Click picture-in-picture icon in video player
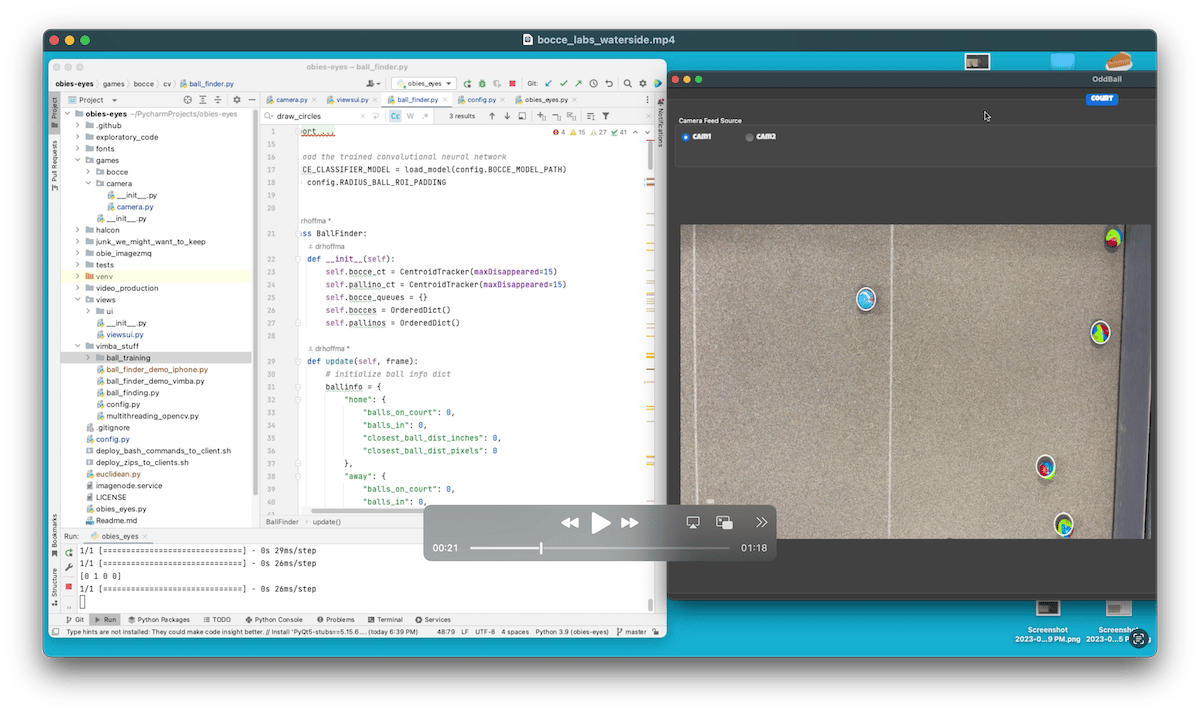The width and height of the screenshot is (1200, 714). pyautogui.click(x=725, y=522)
